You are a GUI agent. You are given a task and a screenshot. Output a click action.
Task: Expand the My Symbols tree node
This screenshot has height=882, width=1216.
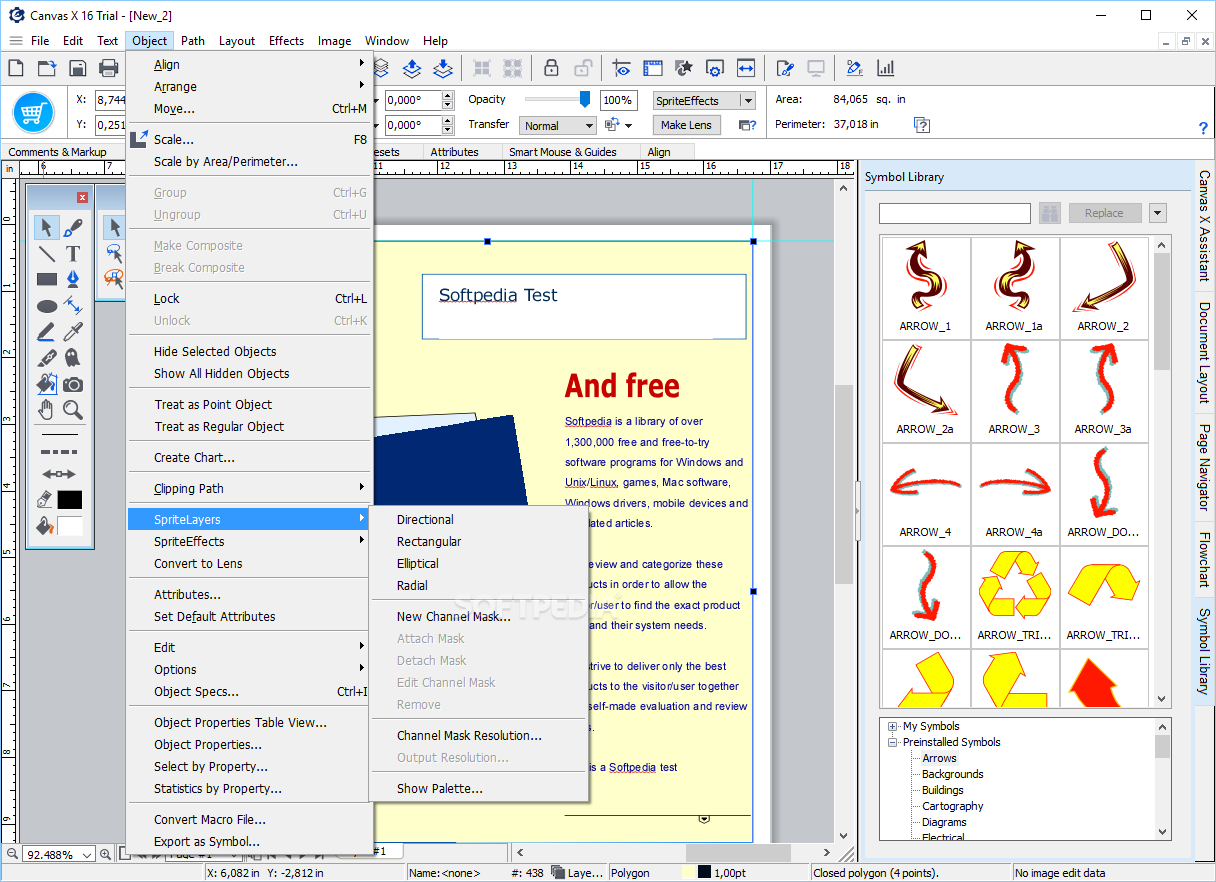(x=892, y=726)
